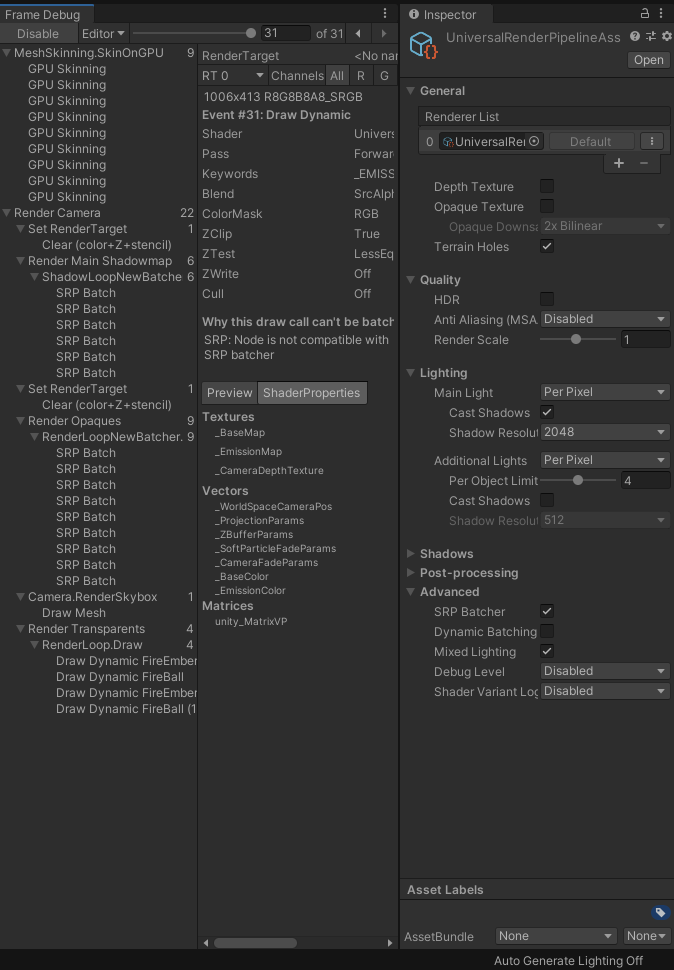Viewport: 674px width, 970px height.
Task: Open Additional Lights mode dropdown
Action: (605, 460)
